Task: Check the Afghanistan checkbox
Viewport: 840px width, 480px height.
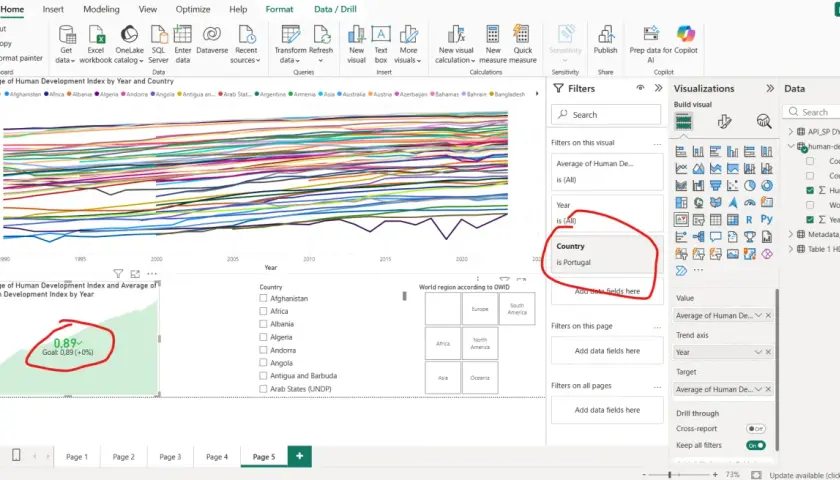Action: click(x=263, y=298)
